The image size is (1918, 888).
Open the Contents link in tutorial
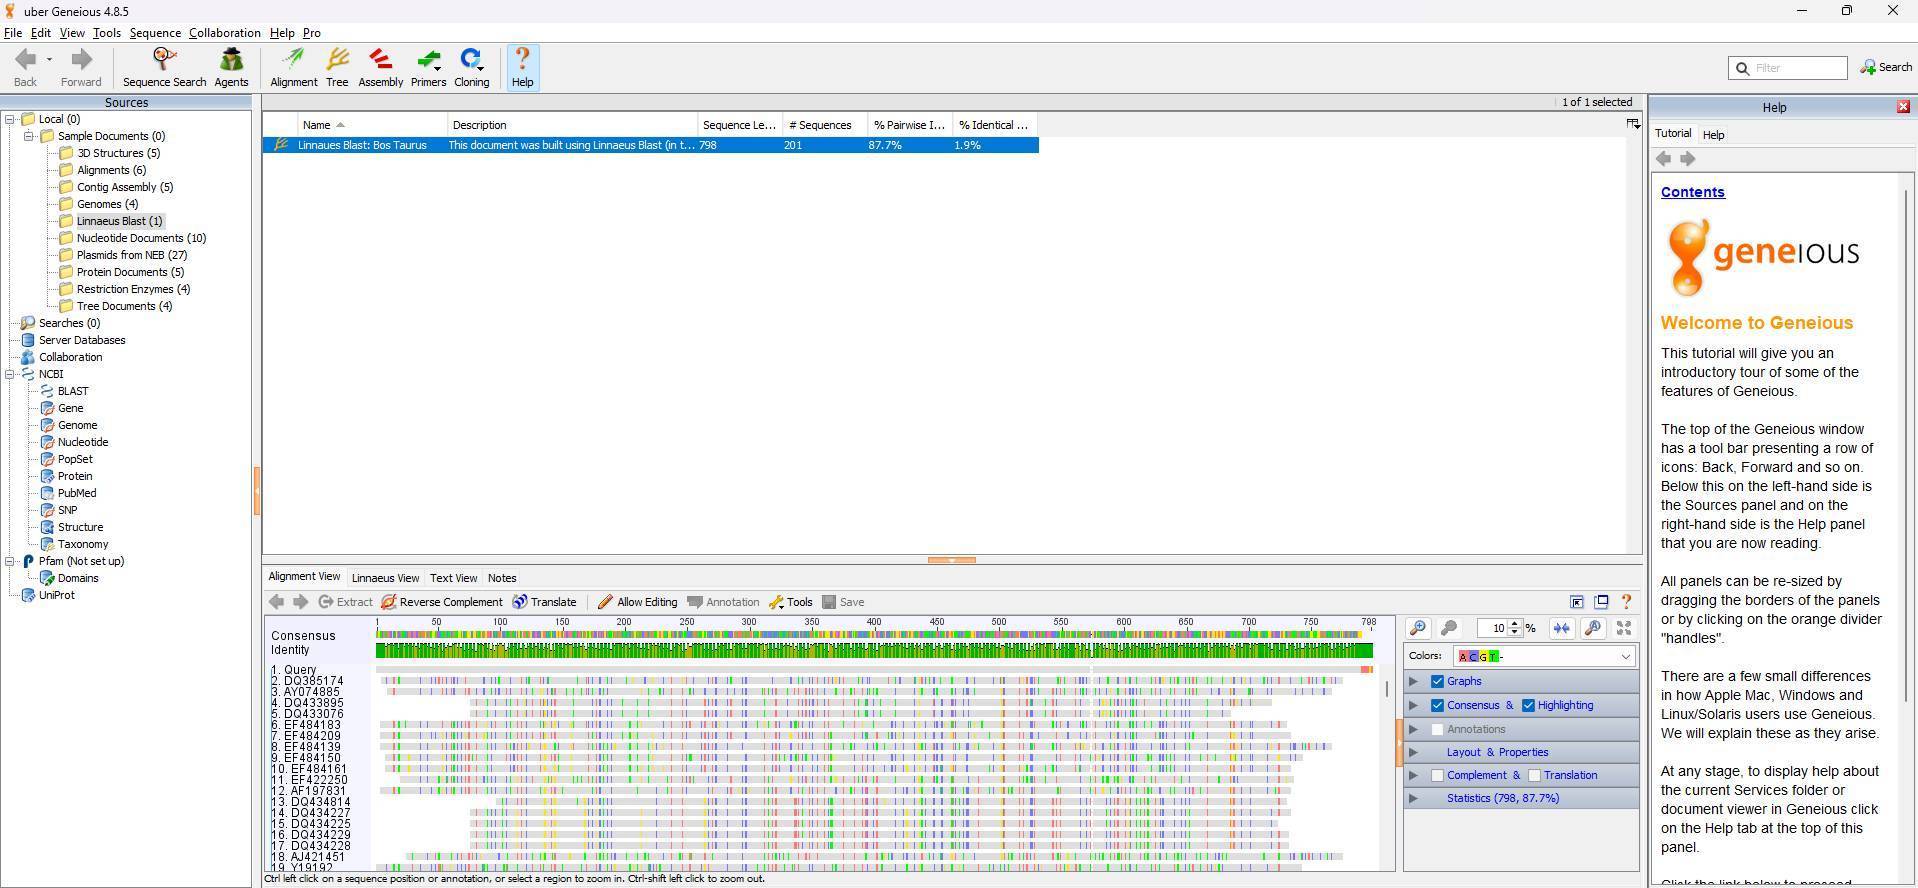click(x=1692, y=192)
